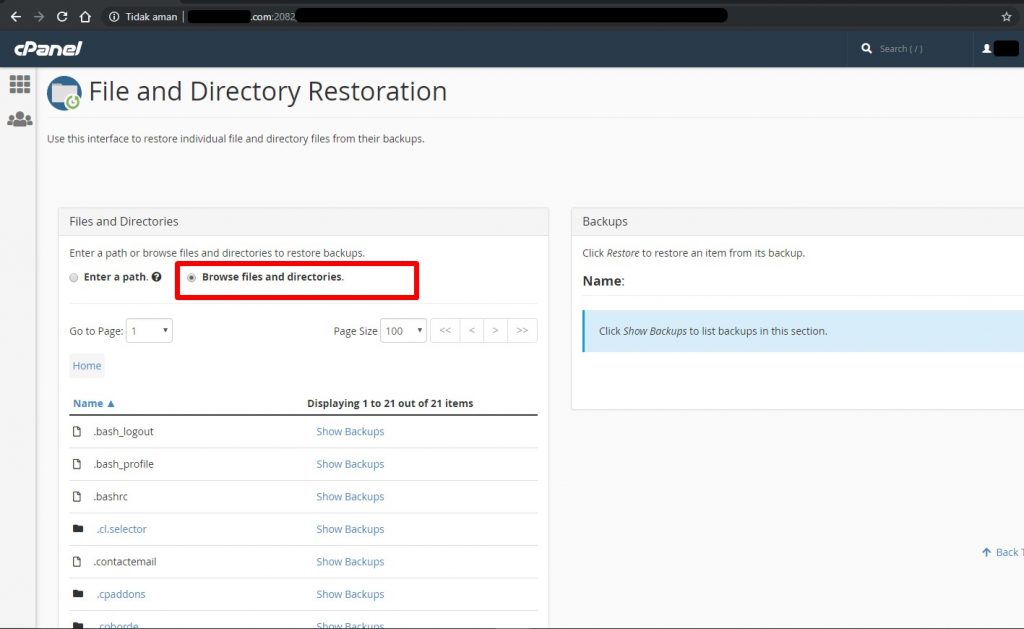Click the help icon beside Enter a path
The height and width of the screenshot is (629, 1024).
pyautogui.click(x=157, y=277)
